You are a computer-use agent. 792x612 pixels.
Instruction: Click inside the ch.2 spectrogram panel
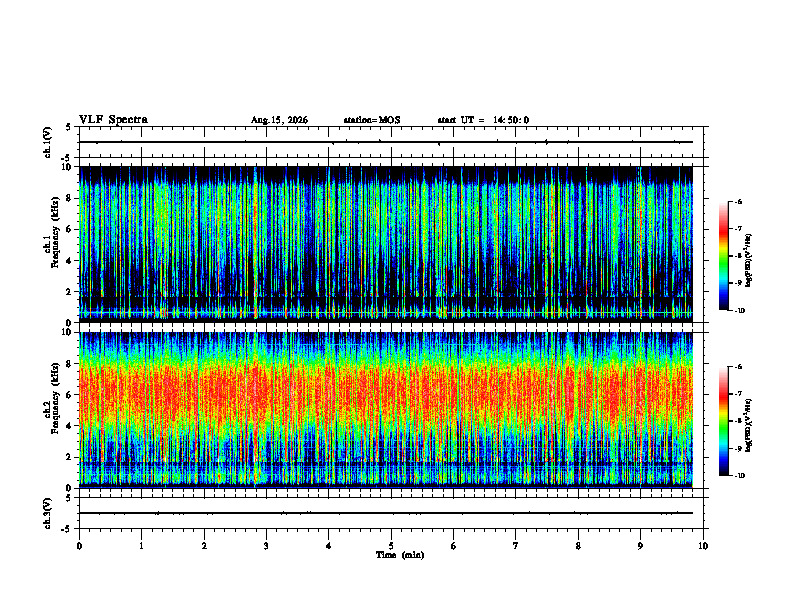(386, 410)
